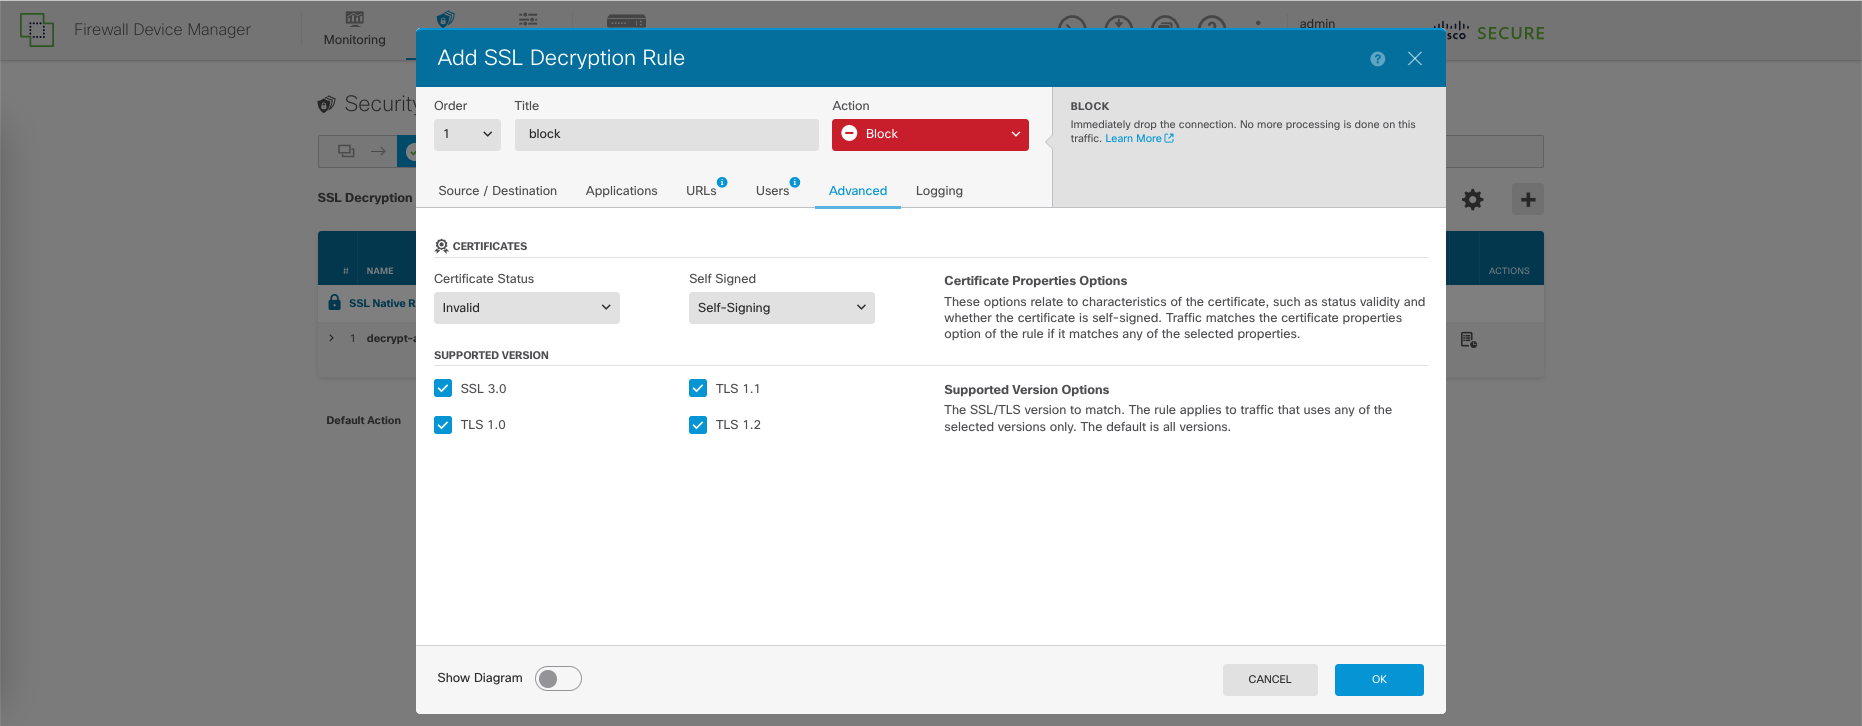Click the info badge icon on Users tab
1862x726 pixels.
coord(795,182)
